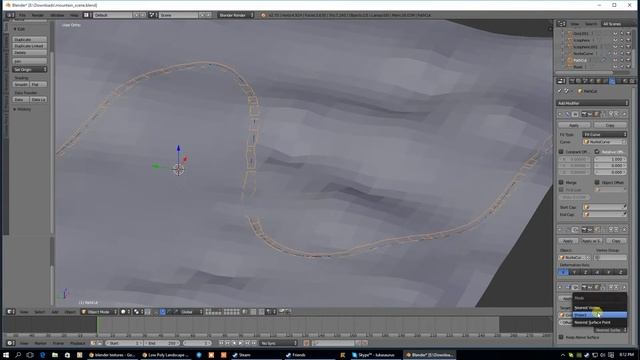The image size is (640, 360).
Task: Click Apply on the Curve modifier
Action: pos(568,241)
